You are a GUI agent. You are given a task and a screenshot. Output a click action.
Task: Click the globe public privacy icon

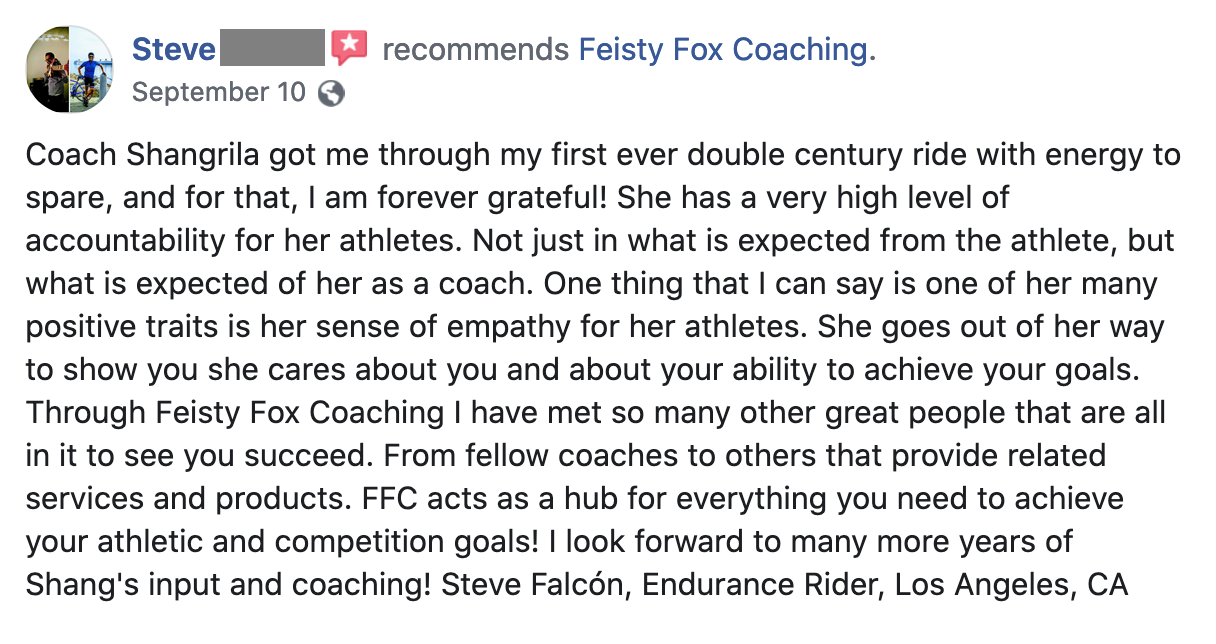pyautogui.click(x=331, y=93)
